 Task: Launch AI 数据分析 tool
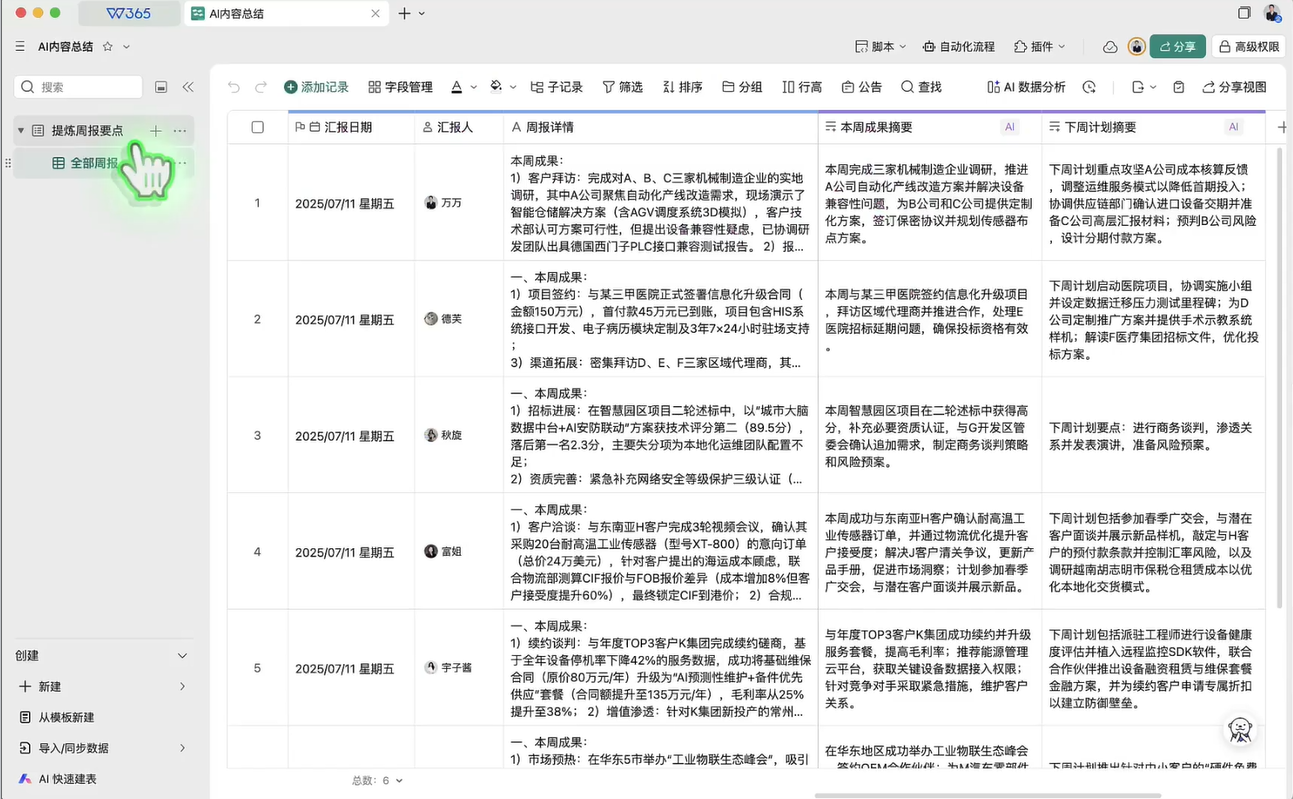(1026, 87)
